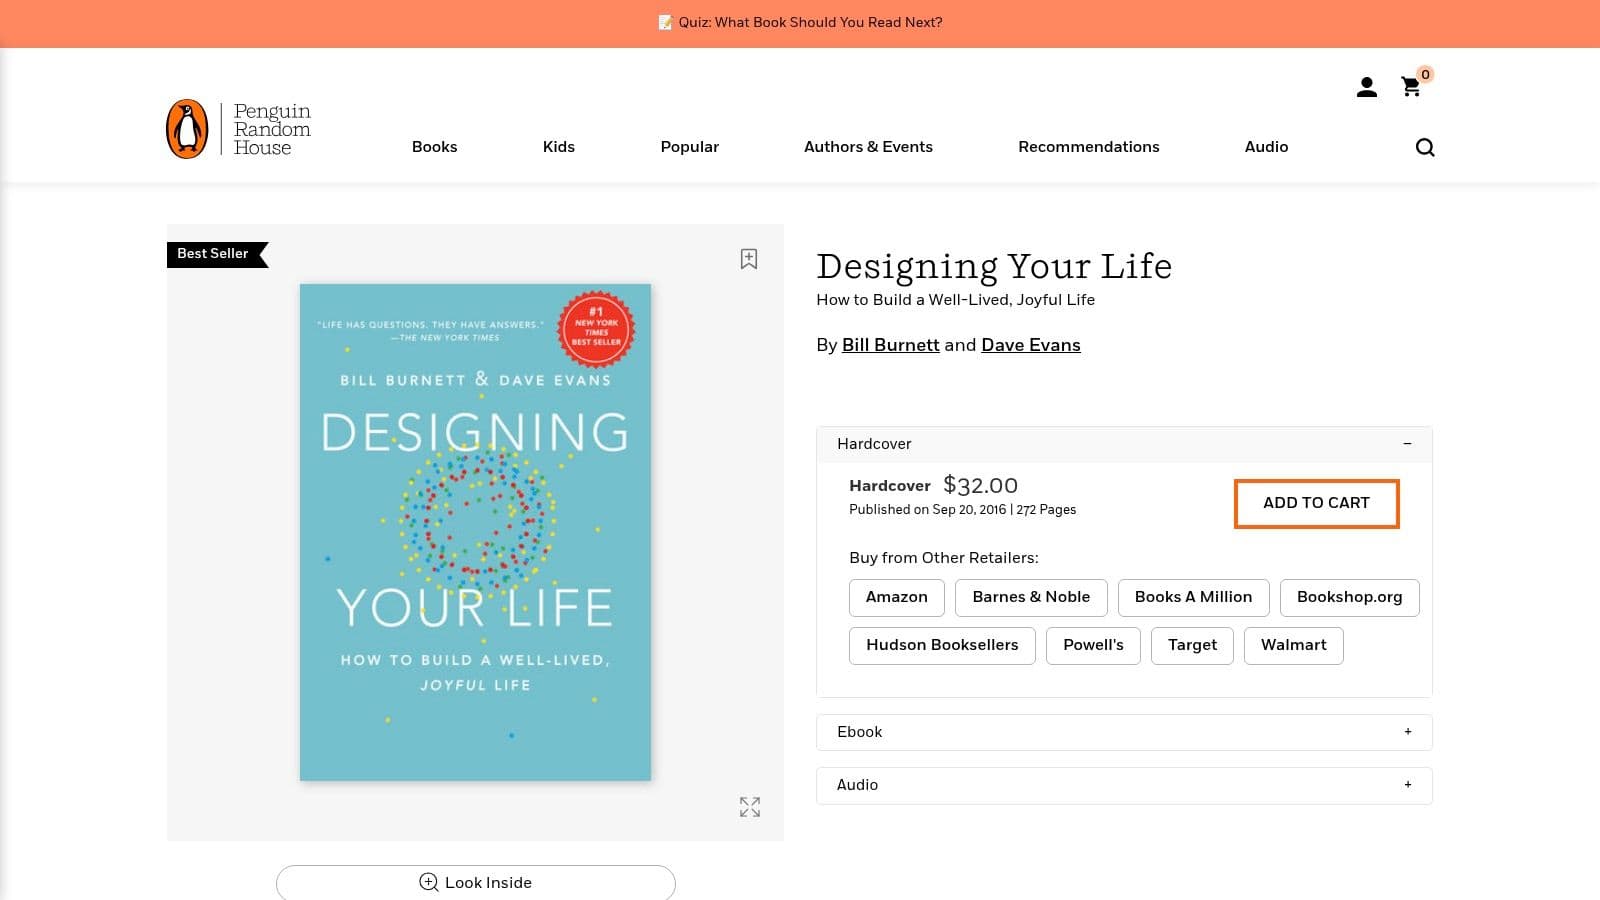
Task: Click the 'Buy from Other Retailers:' label
Action: pos(944,558)
